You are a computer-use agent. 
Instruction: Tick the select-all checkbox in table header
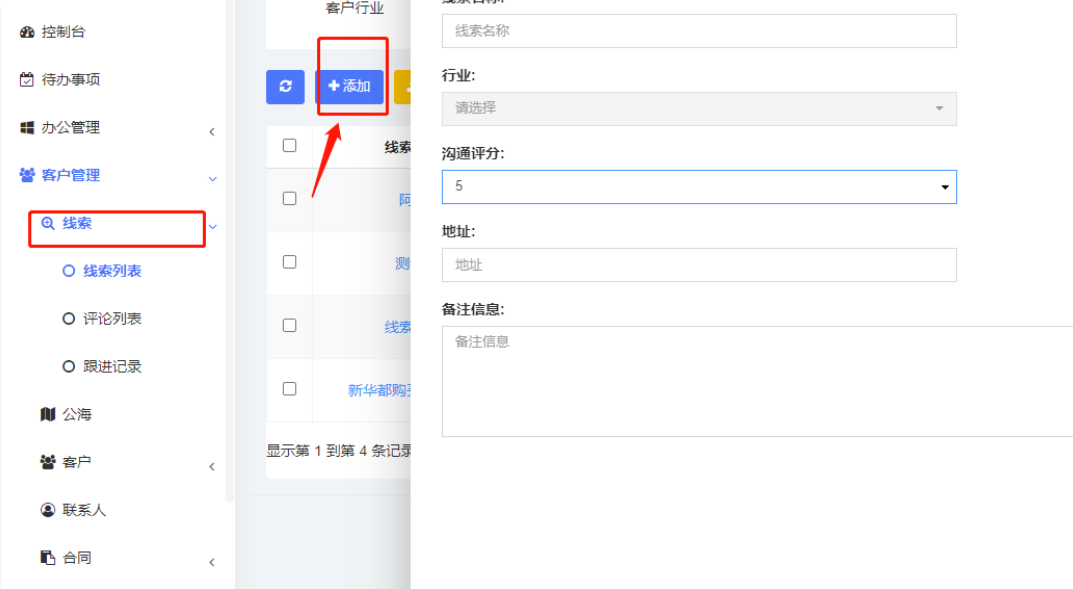click(x=289, y=146)
